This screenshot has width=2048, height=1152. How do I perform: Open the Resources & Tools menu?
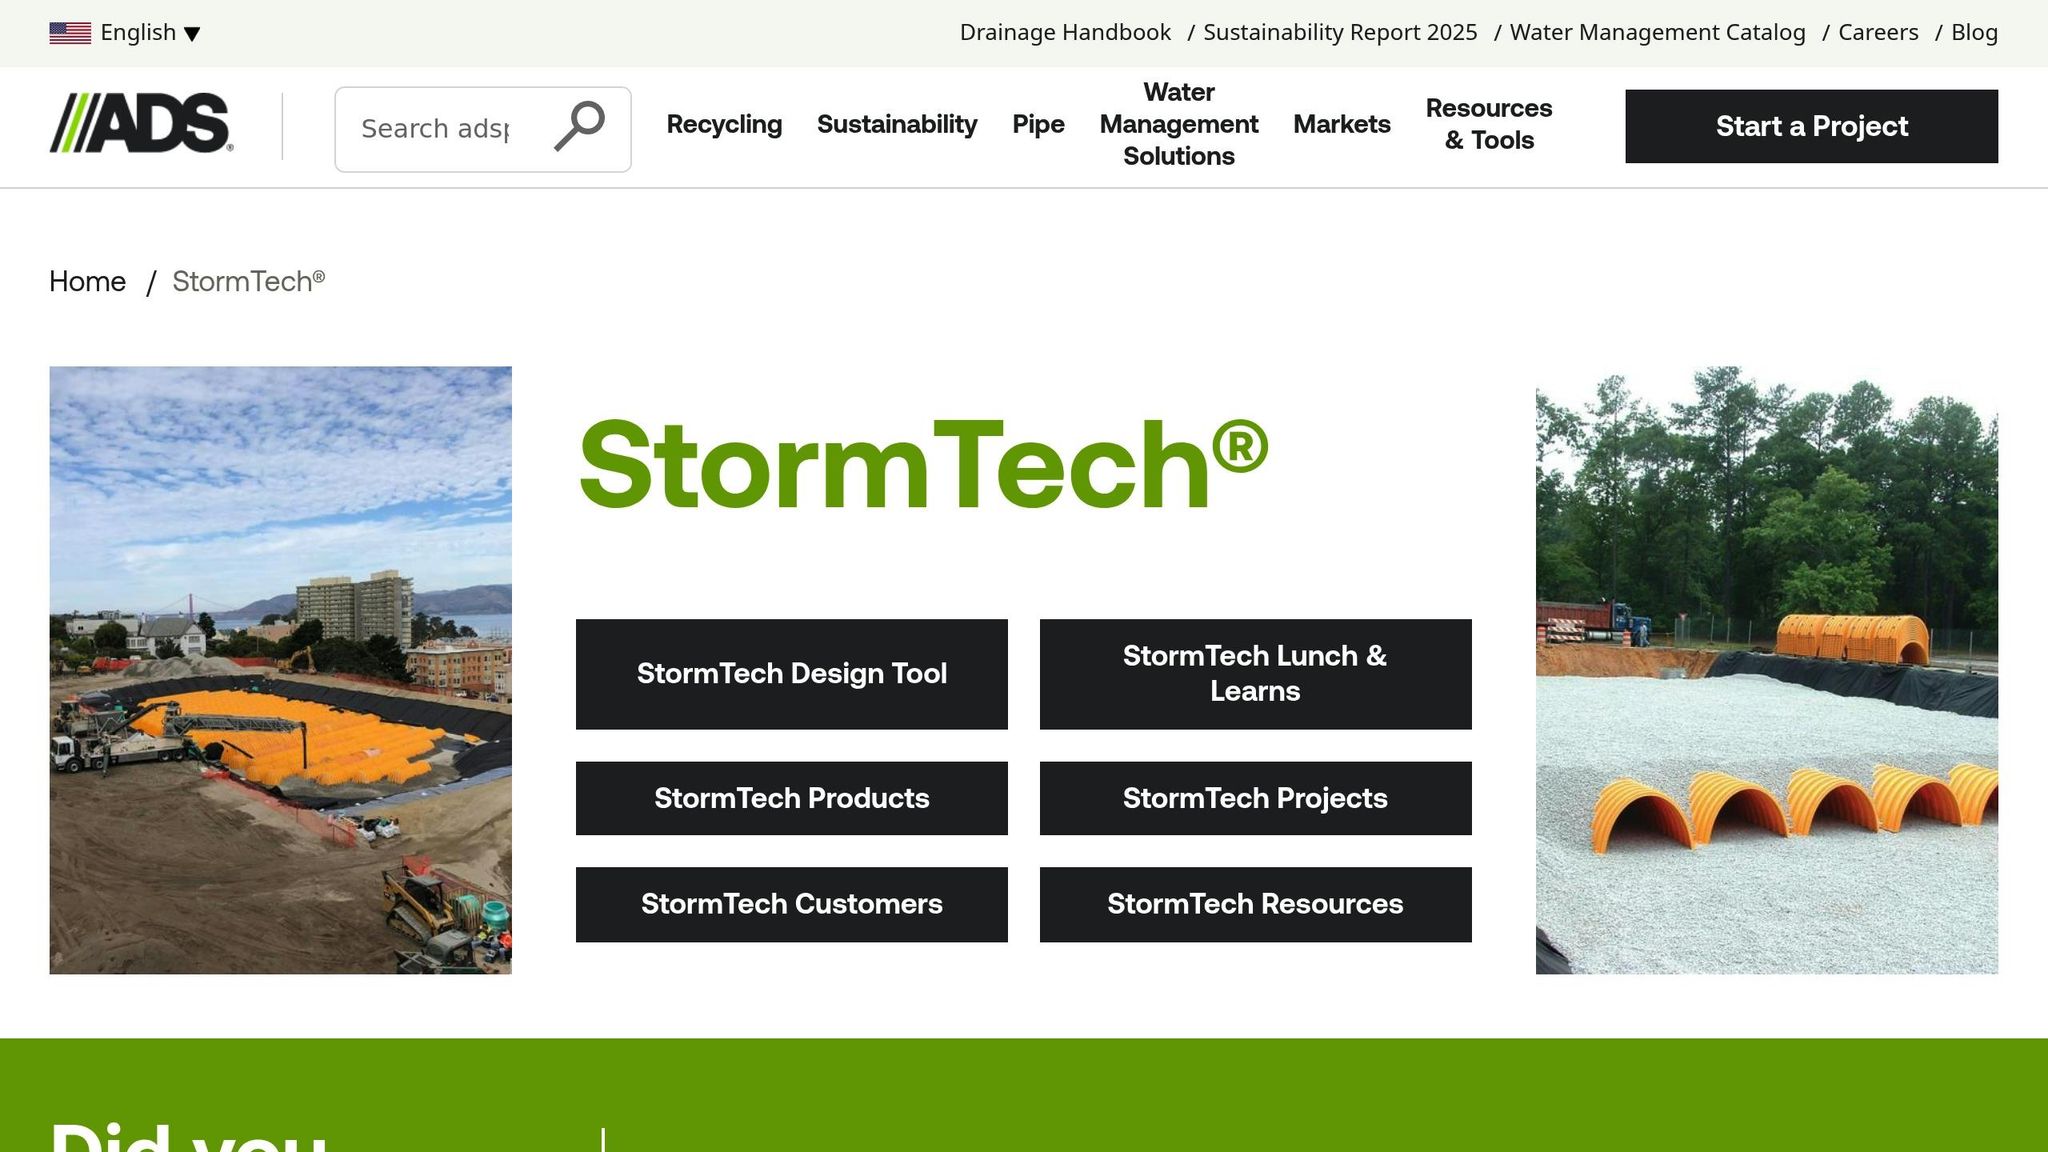click(x=1489, y=124)
